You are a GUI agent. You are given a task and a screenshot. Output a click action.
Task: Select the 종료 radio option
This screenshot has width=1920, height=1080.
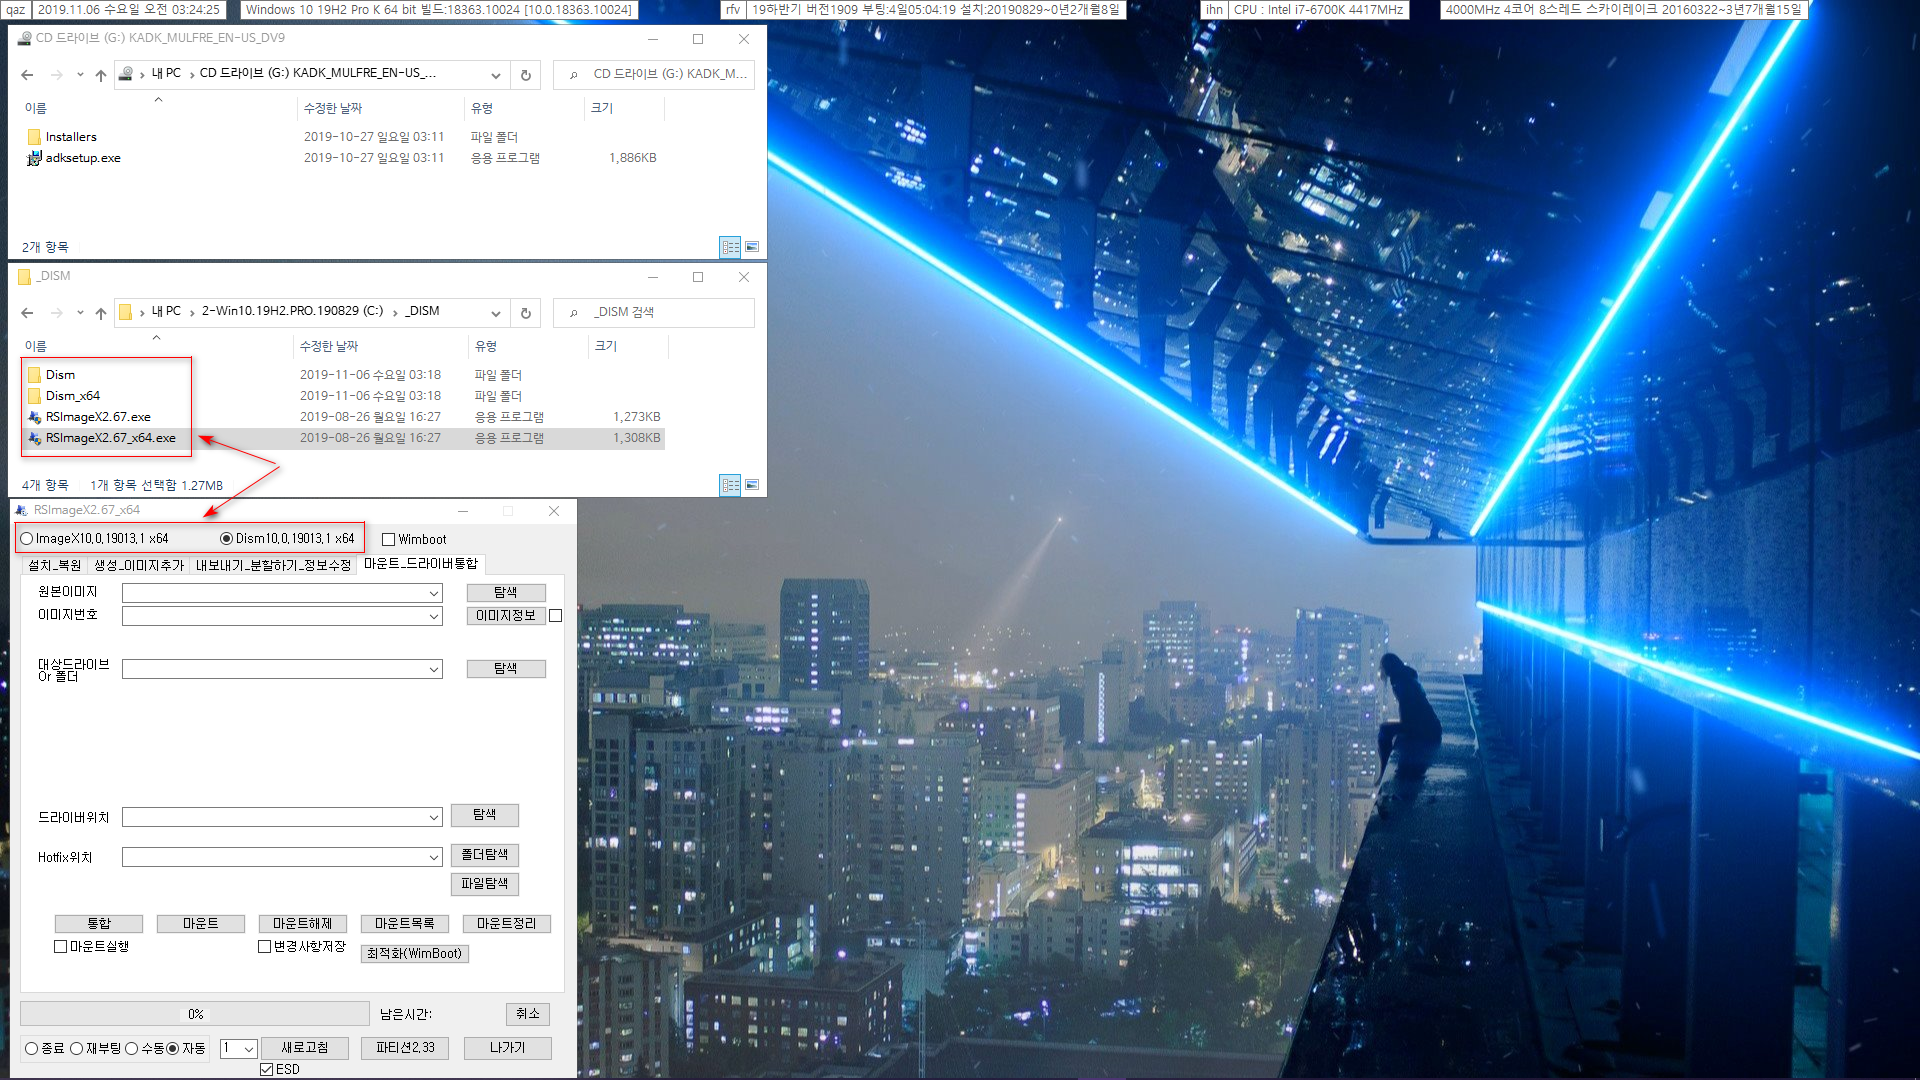(32, 1049)
